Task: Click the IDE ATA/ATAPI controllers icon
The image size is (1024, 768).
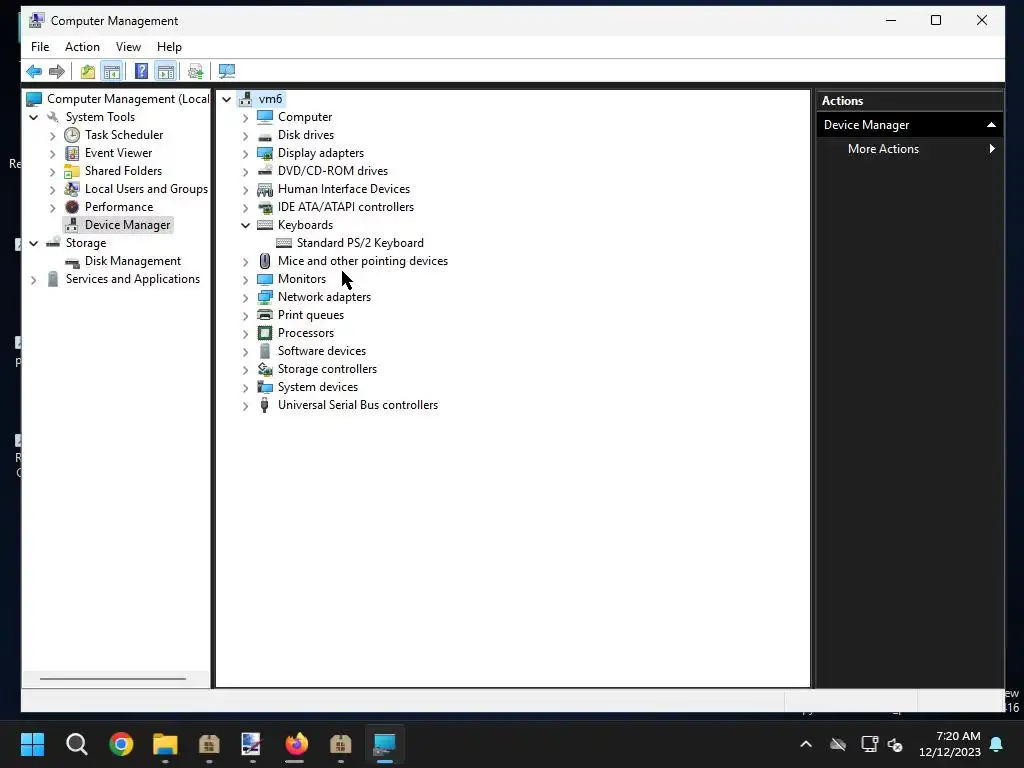Action: tap(264, 207)
